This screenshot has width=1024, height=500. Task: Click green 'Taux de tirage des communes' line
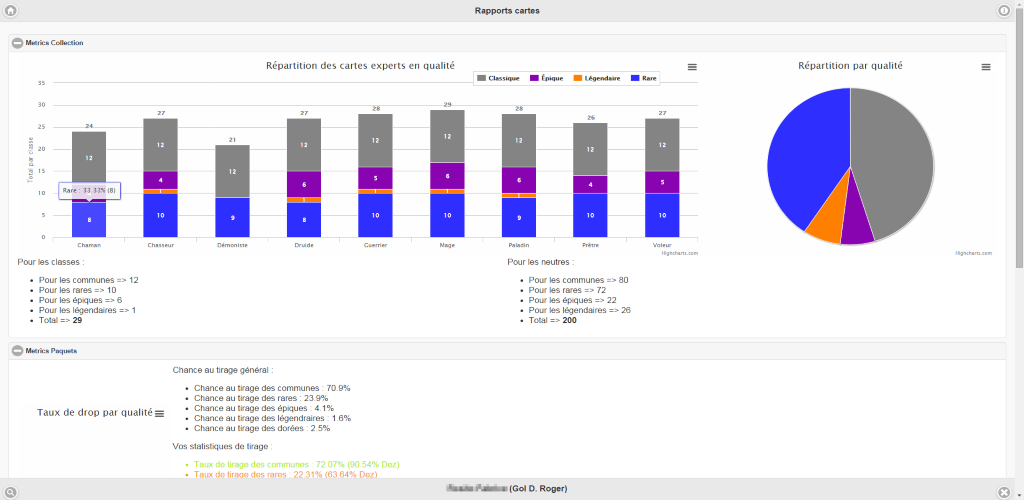click(x=296, y=464)
